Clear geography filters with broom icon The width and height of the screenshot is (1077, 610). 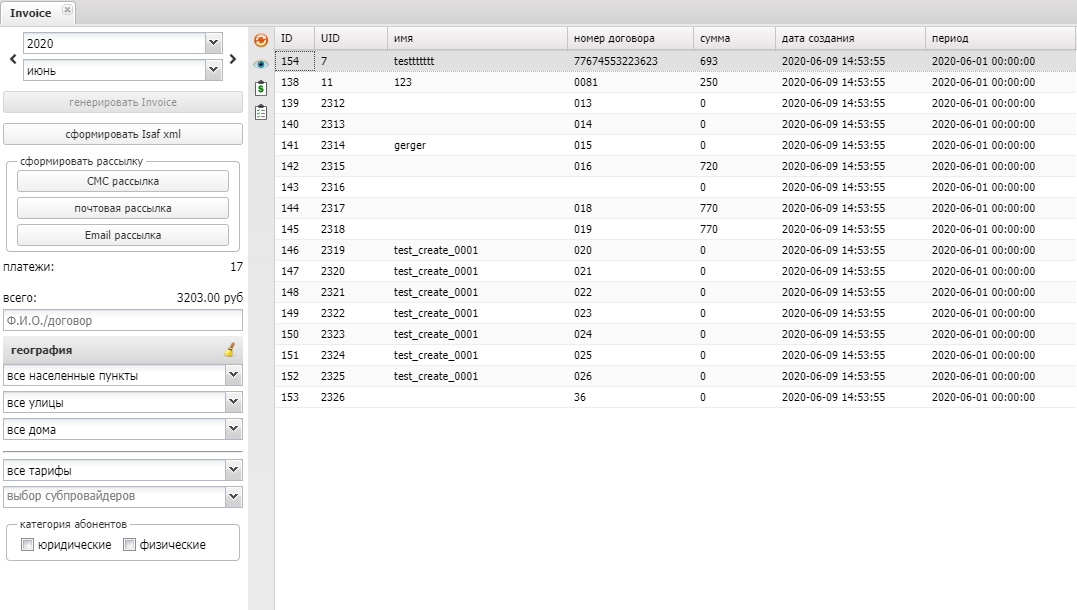tap(230, 350)
